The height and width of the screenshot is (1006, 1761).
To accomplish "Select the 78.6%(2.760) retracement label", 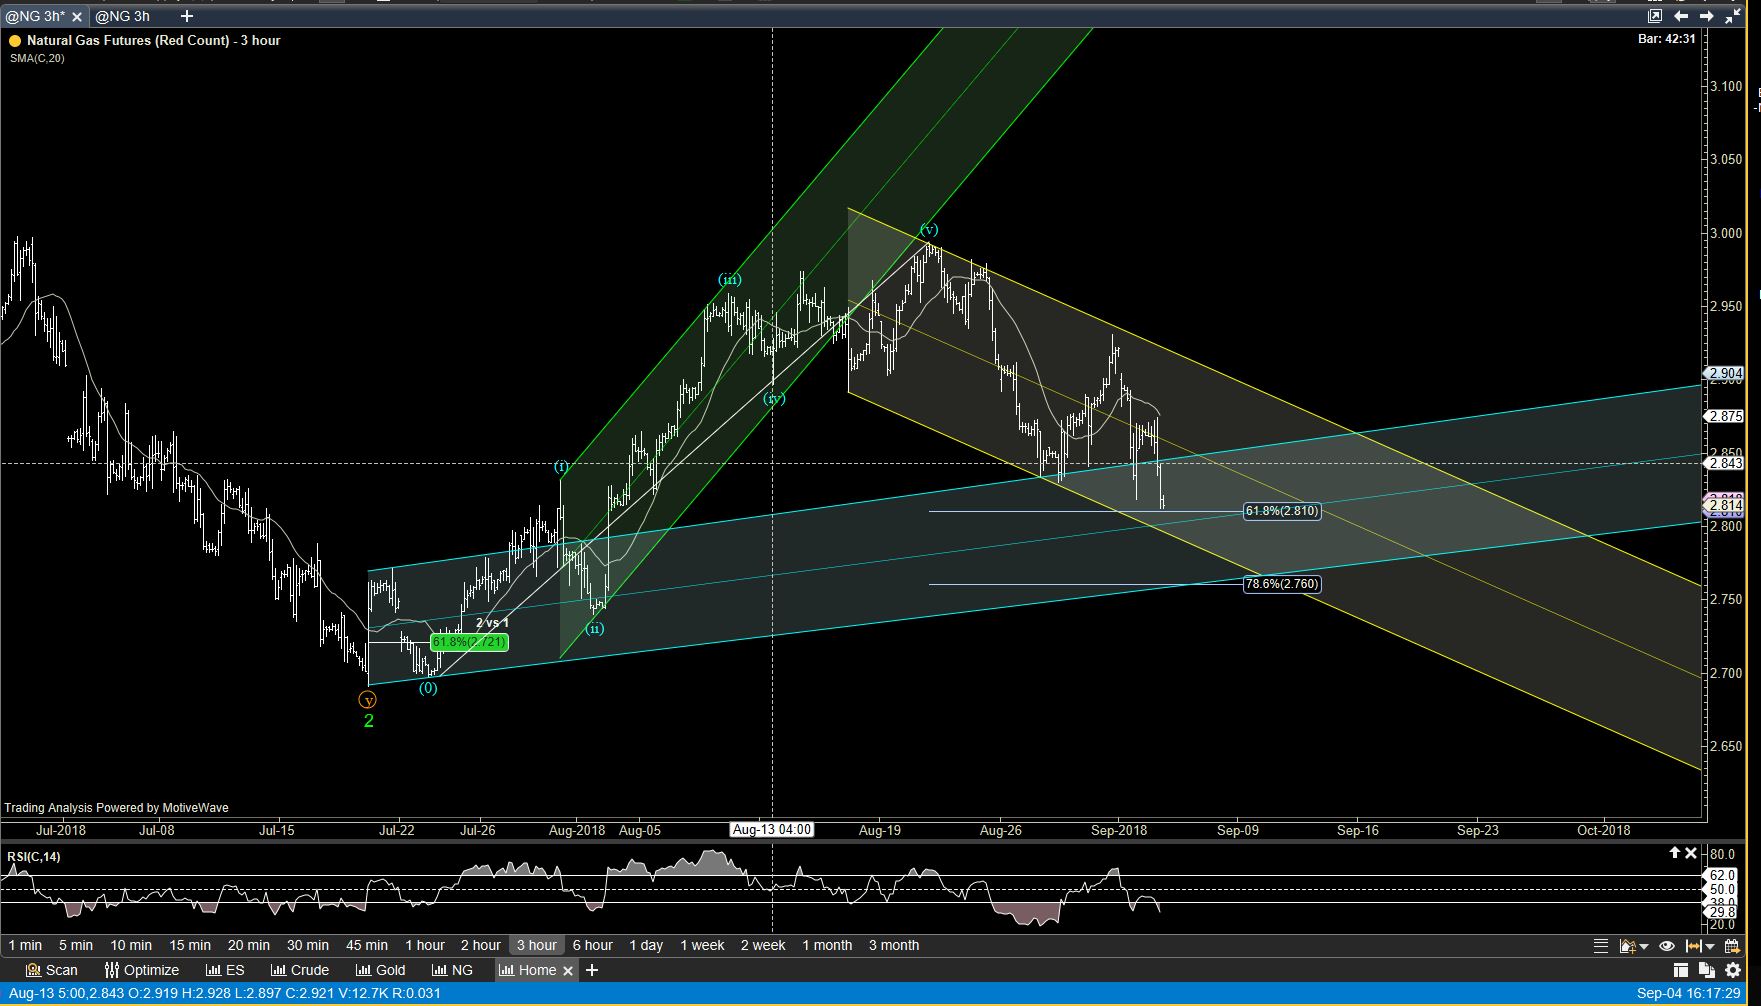I will pyautogui.click(x=1282, y=584).
